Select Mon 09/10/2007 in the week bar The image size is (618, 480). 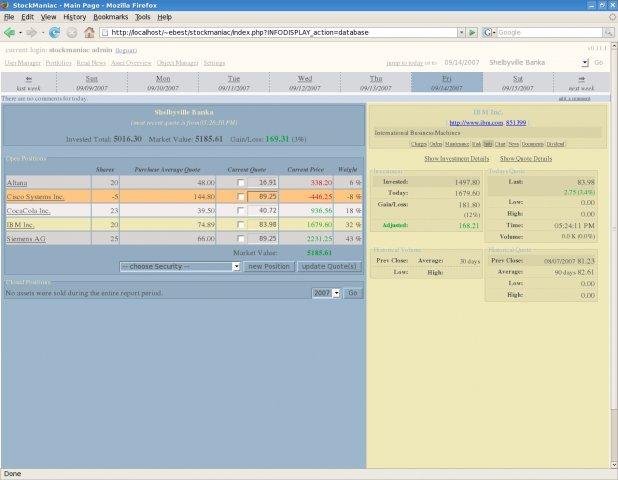coord(163,83)
